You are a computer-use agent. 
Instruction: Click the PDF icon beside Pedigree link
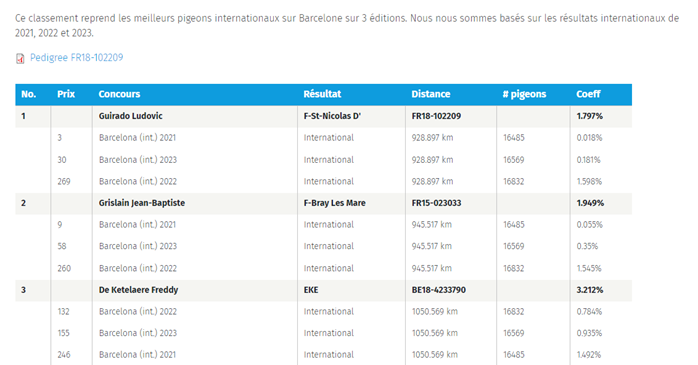click(20, 58)
